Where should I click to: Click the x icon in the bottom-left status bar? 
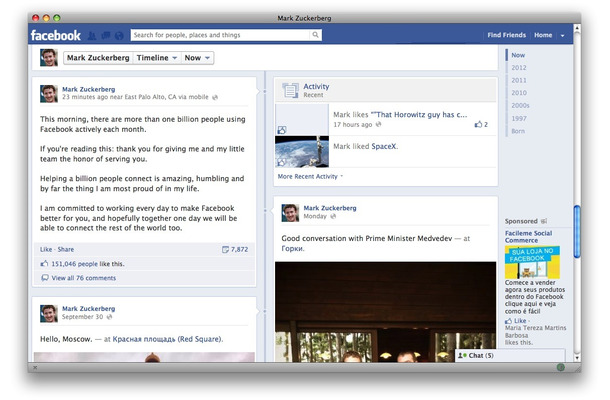pos(35,367)
